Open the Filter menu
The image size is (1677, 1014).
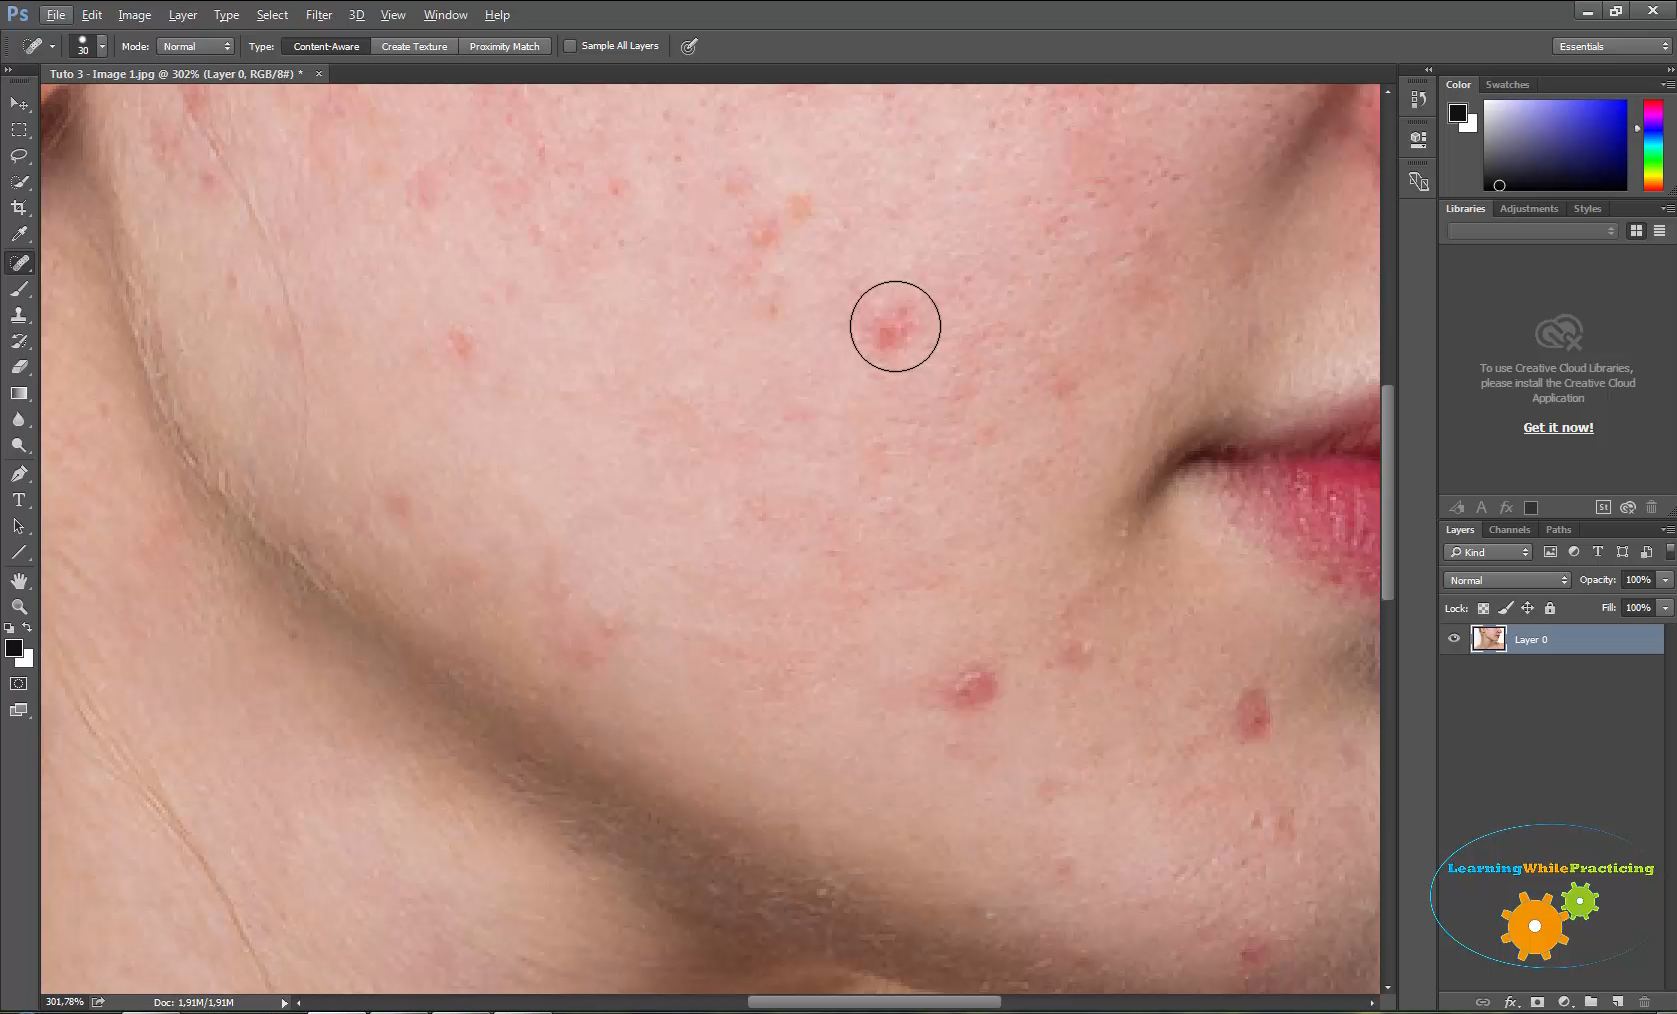pos(319,15)
